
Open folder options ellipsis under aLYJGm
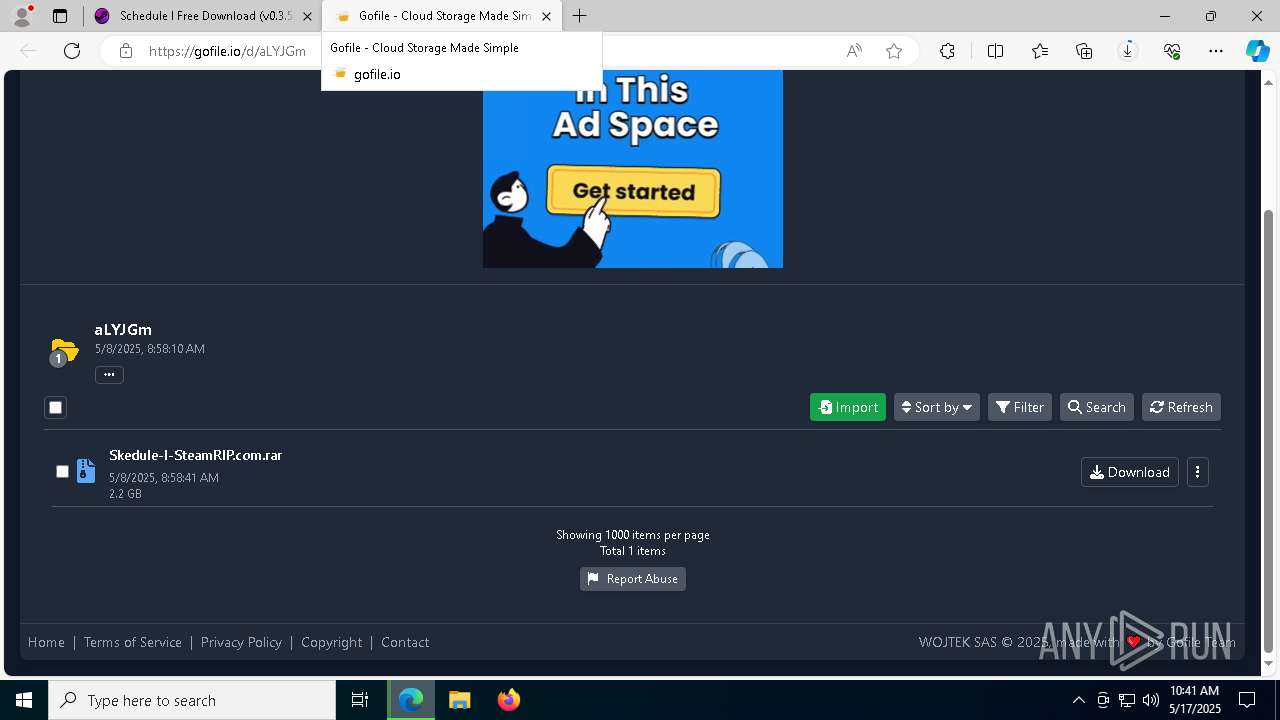click(x=109, y=375)
